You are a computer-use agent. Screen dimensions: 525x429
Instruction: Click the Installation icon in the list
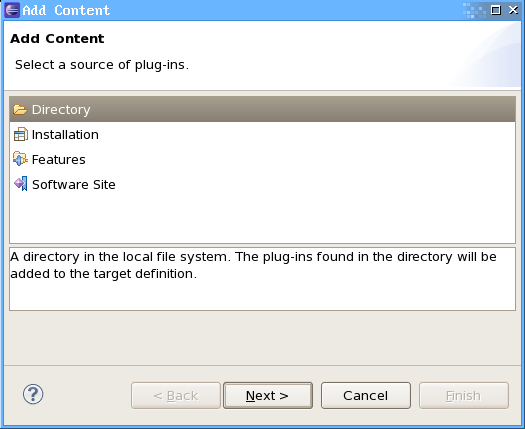coord(20,135)
